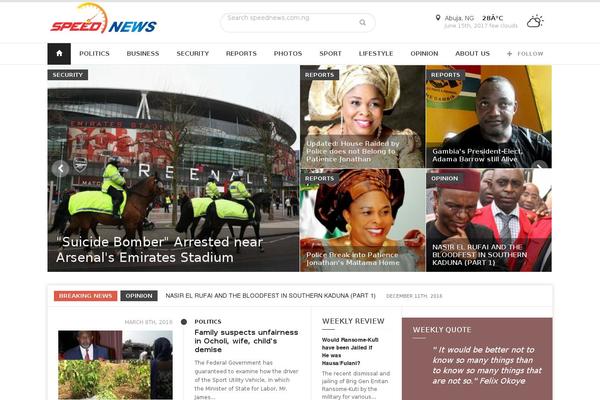Click Politics category above Ocholi article
Screen dimensions: 600x400
click(208, 322)
